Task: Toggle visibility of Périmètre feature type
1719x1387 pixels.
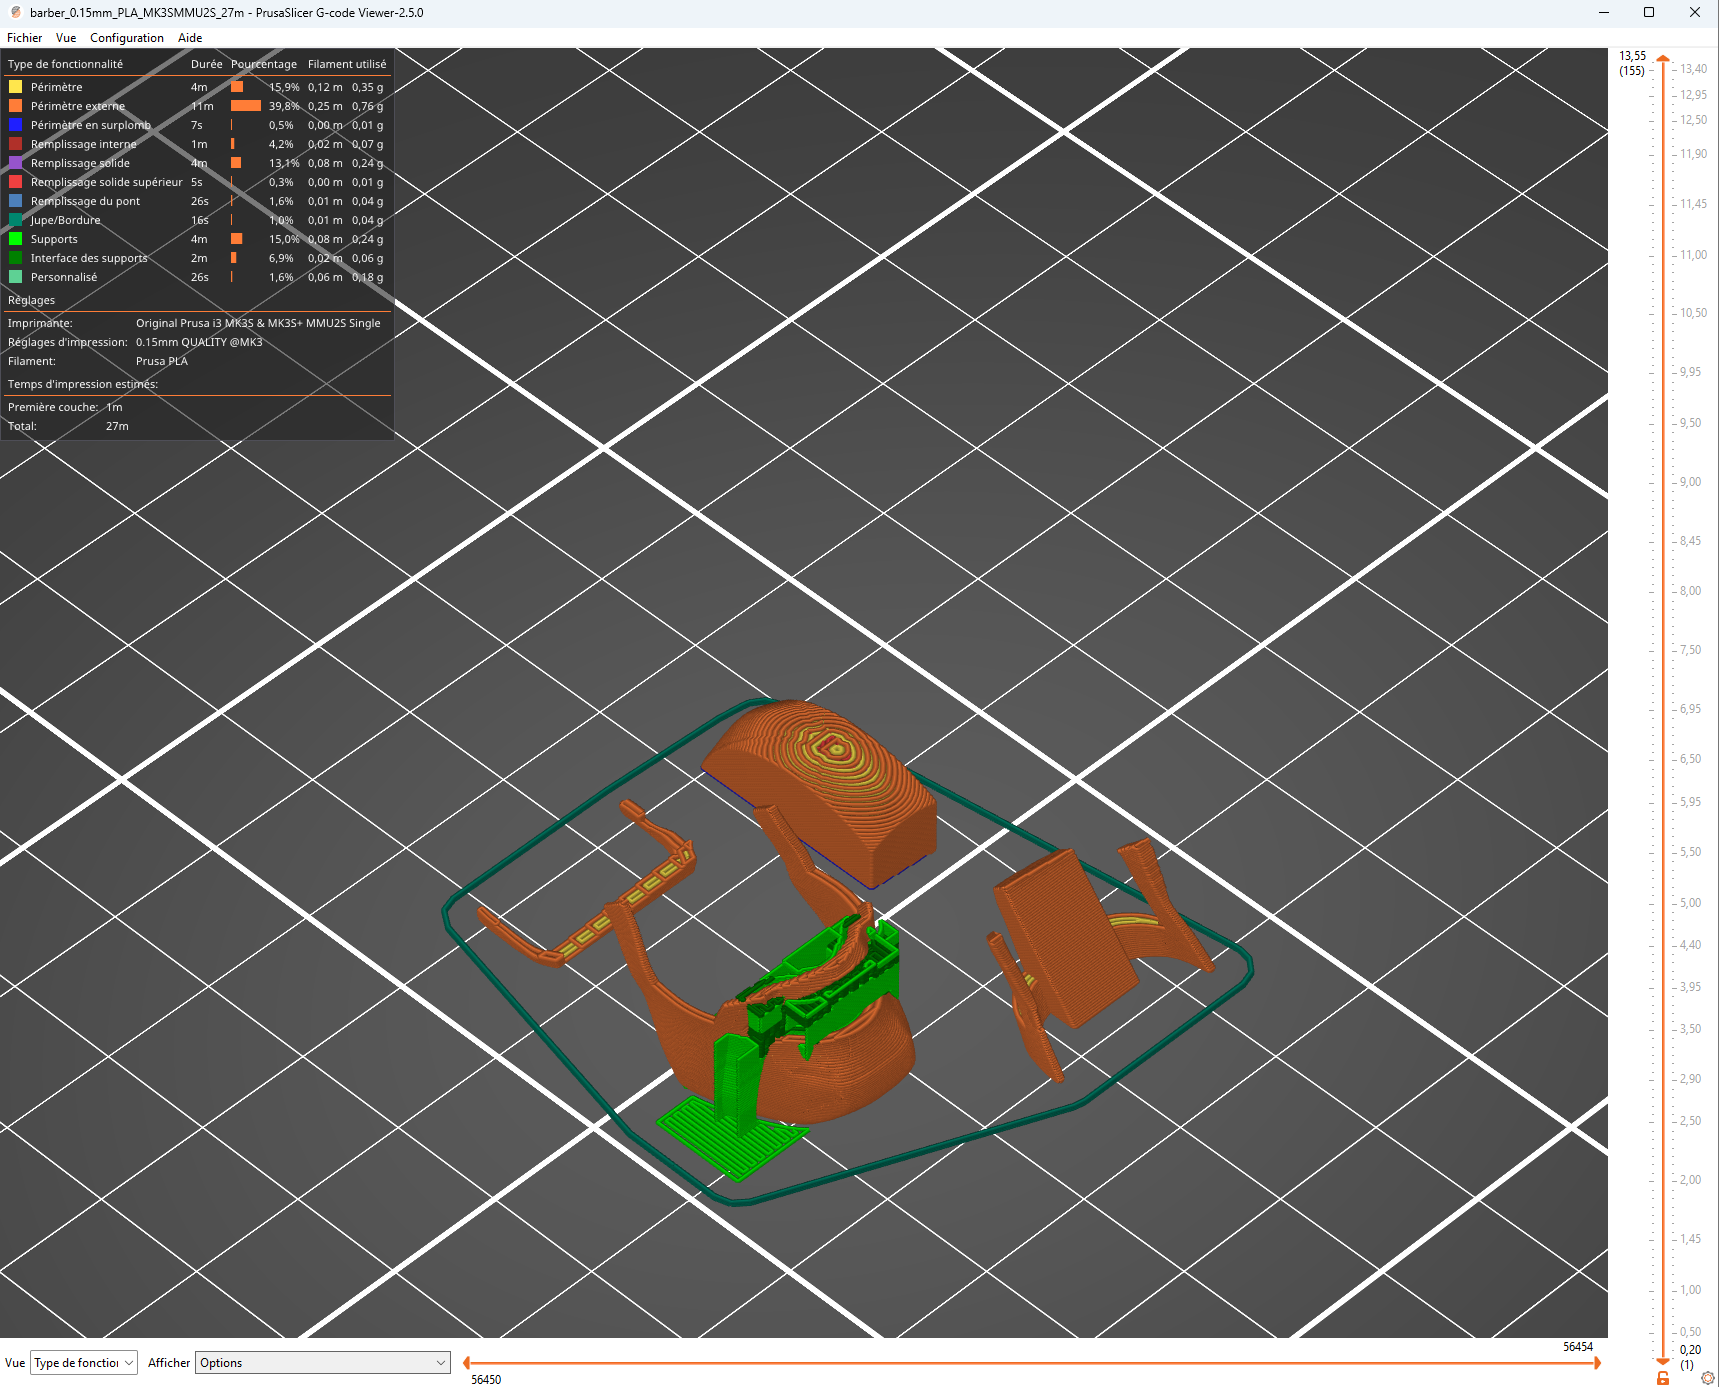Action: (57, 87)
